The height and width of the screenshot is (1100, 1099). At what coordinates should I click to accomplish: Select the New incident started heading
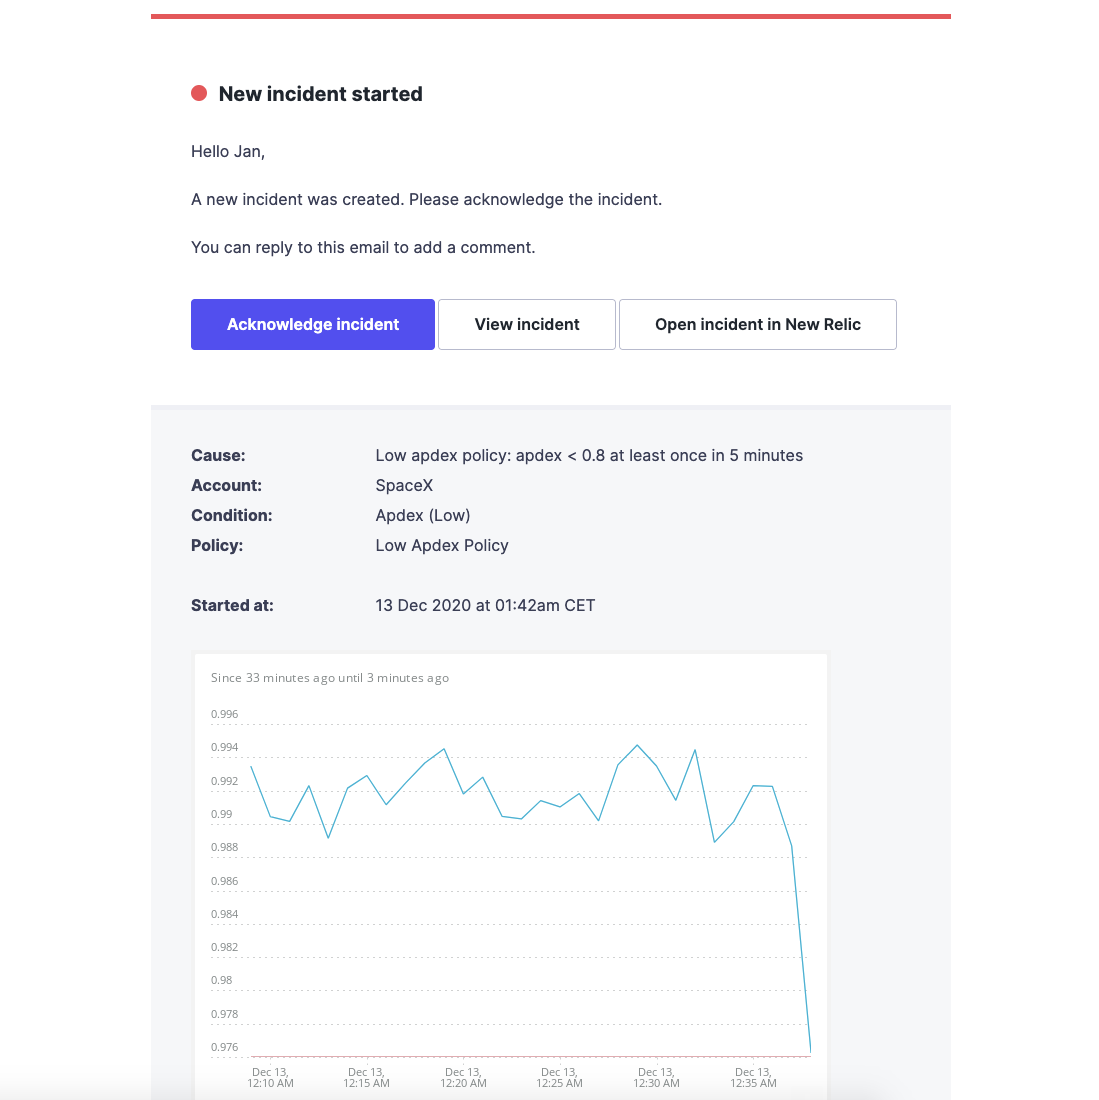pyautogui.click(x=320, y=94)
